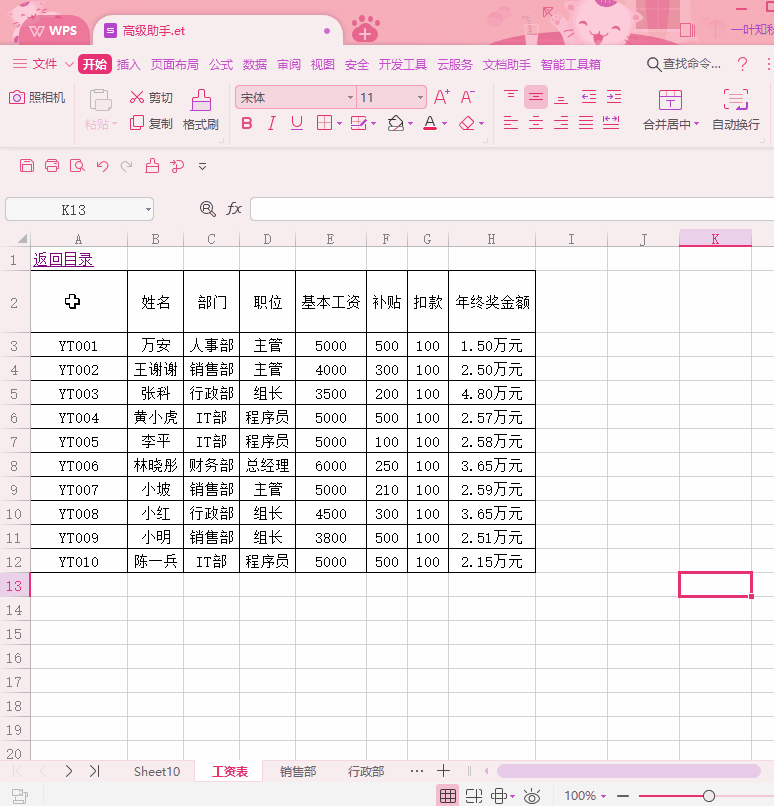The image size is (774, 806).
Task: Click the print icon in quick toolbar
Action: pyautogui.click(x=52, y=166)
